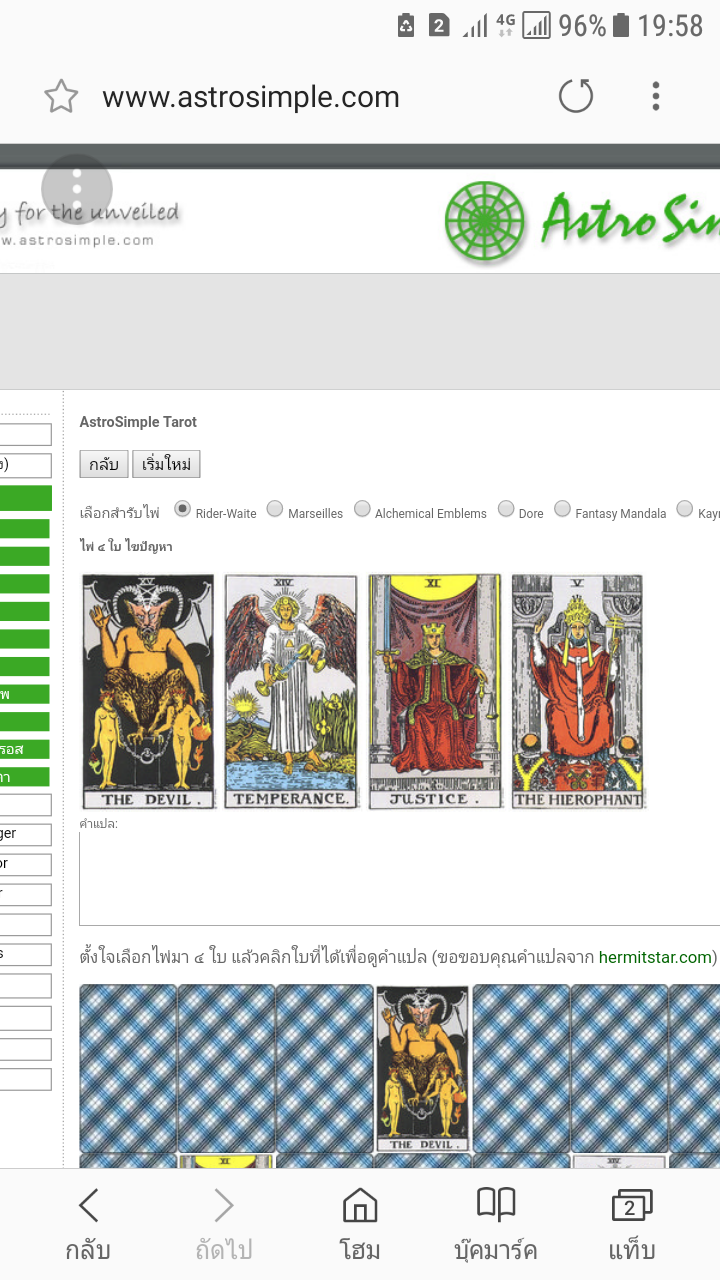
Task: Click The Devil card in spread
Action: click(148, 691)
